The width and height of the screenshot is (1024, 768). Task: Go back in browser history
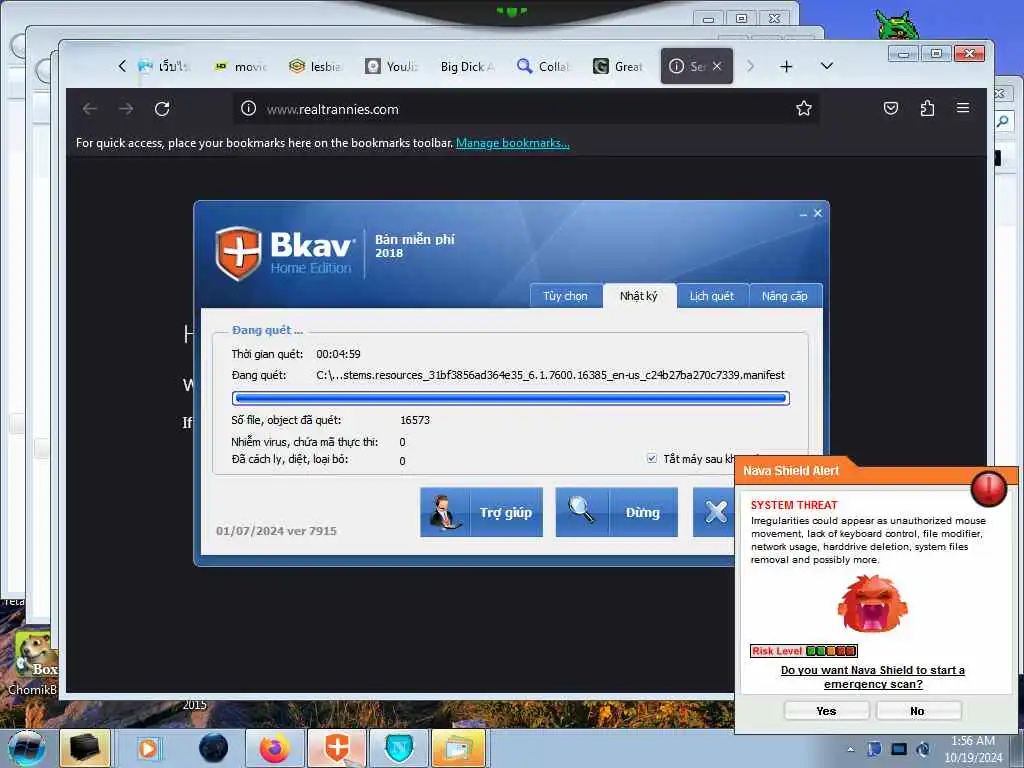click(89, 108)
